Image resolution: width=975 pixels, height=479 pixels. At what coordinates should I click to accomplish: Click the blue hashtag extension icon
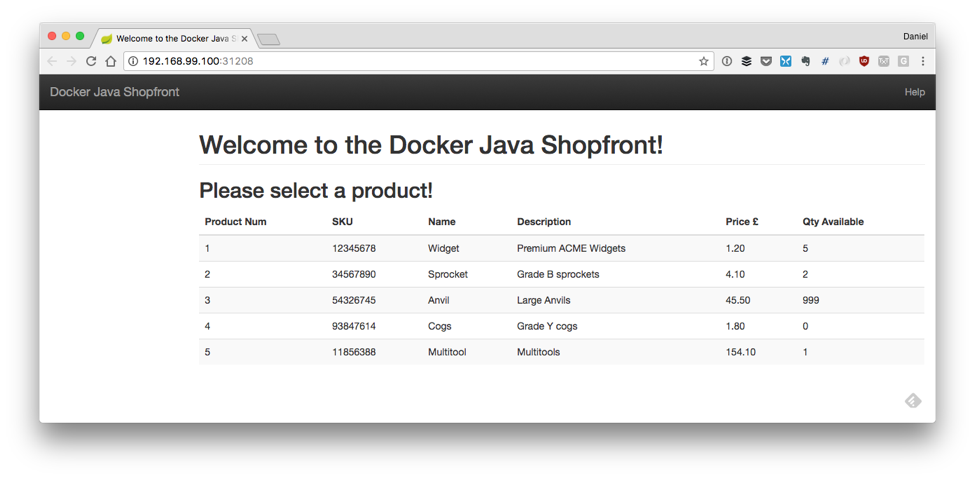(x=825, y=61)
